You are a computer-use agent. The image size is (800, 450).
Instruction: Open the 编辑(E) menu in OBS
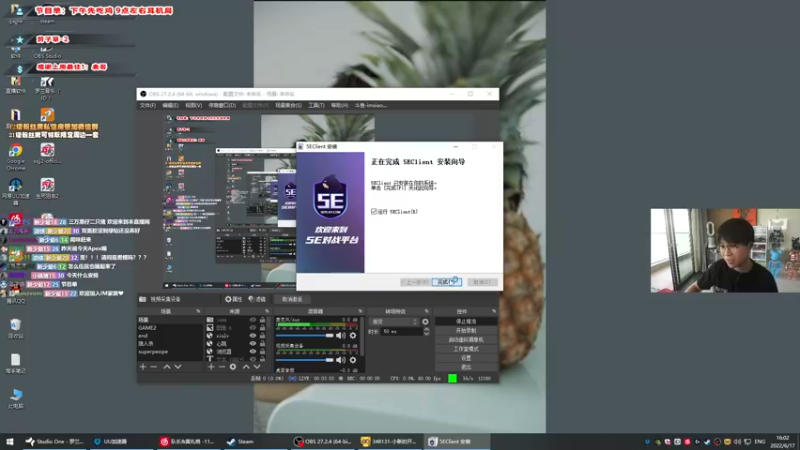tap(170, 106)
